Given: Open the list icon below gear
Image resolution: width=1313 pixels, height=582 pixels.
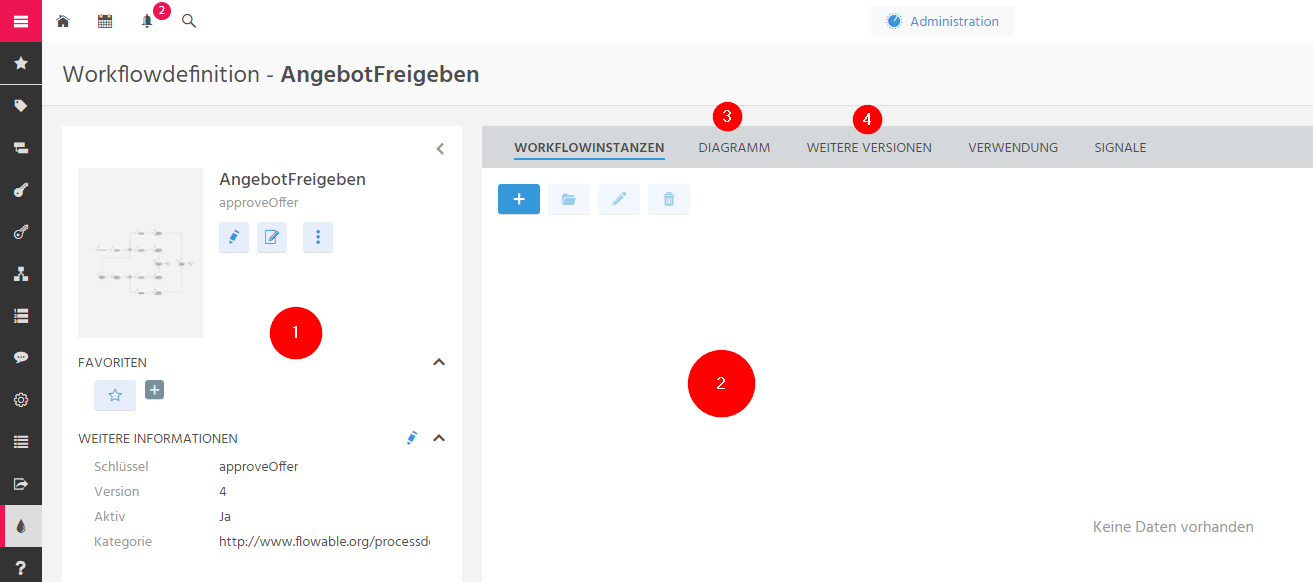Looking at the screenshot, I should (20, 441).
